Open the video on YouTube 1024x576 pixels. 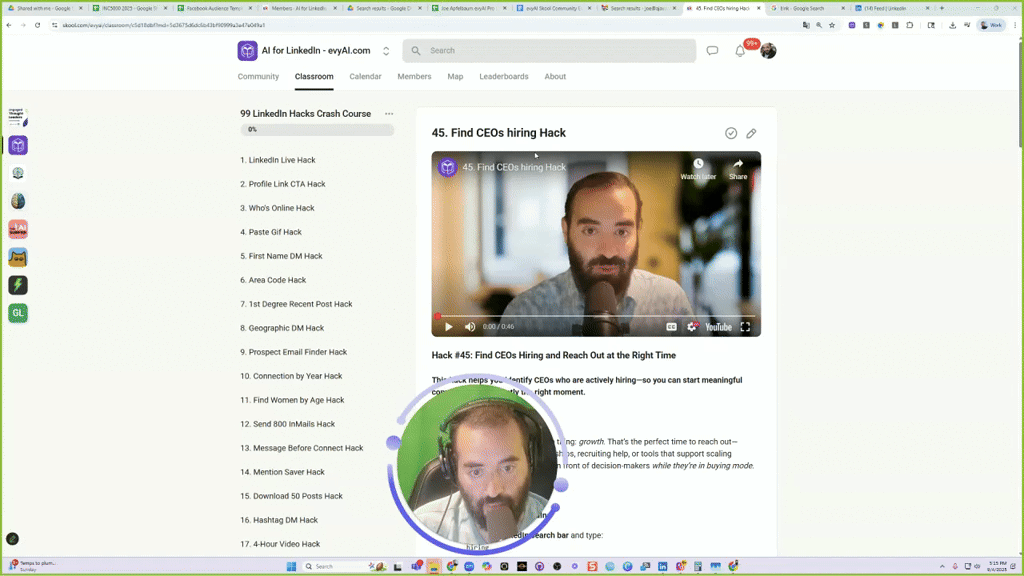point(718,327)
